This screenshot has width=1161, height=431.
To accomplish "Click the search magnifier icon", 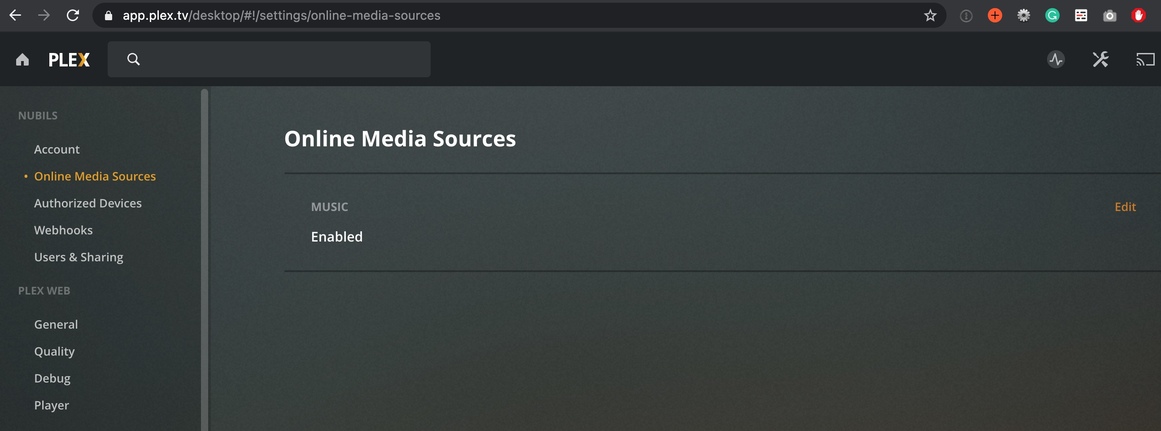I will (x=133, y=59).
